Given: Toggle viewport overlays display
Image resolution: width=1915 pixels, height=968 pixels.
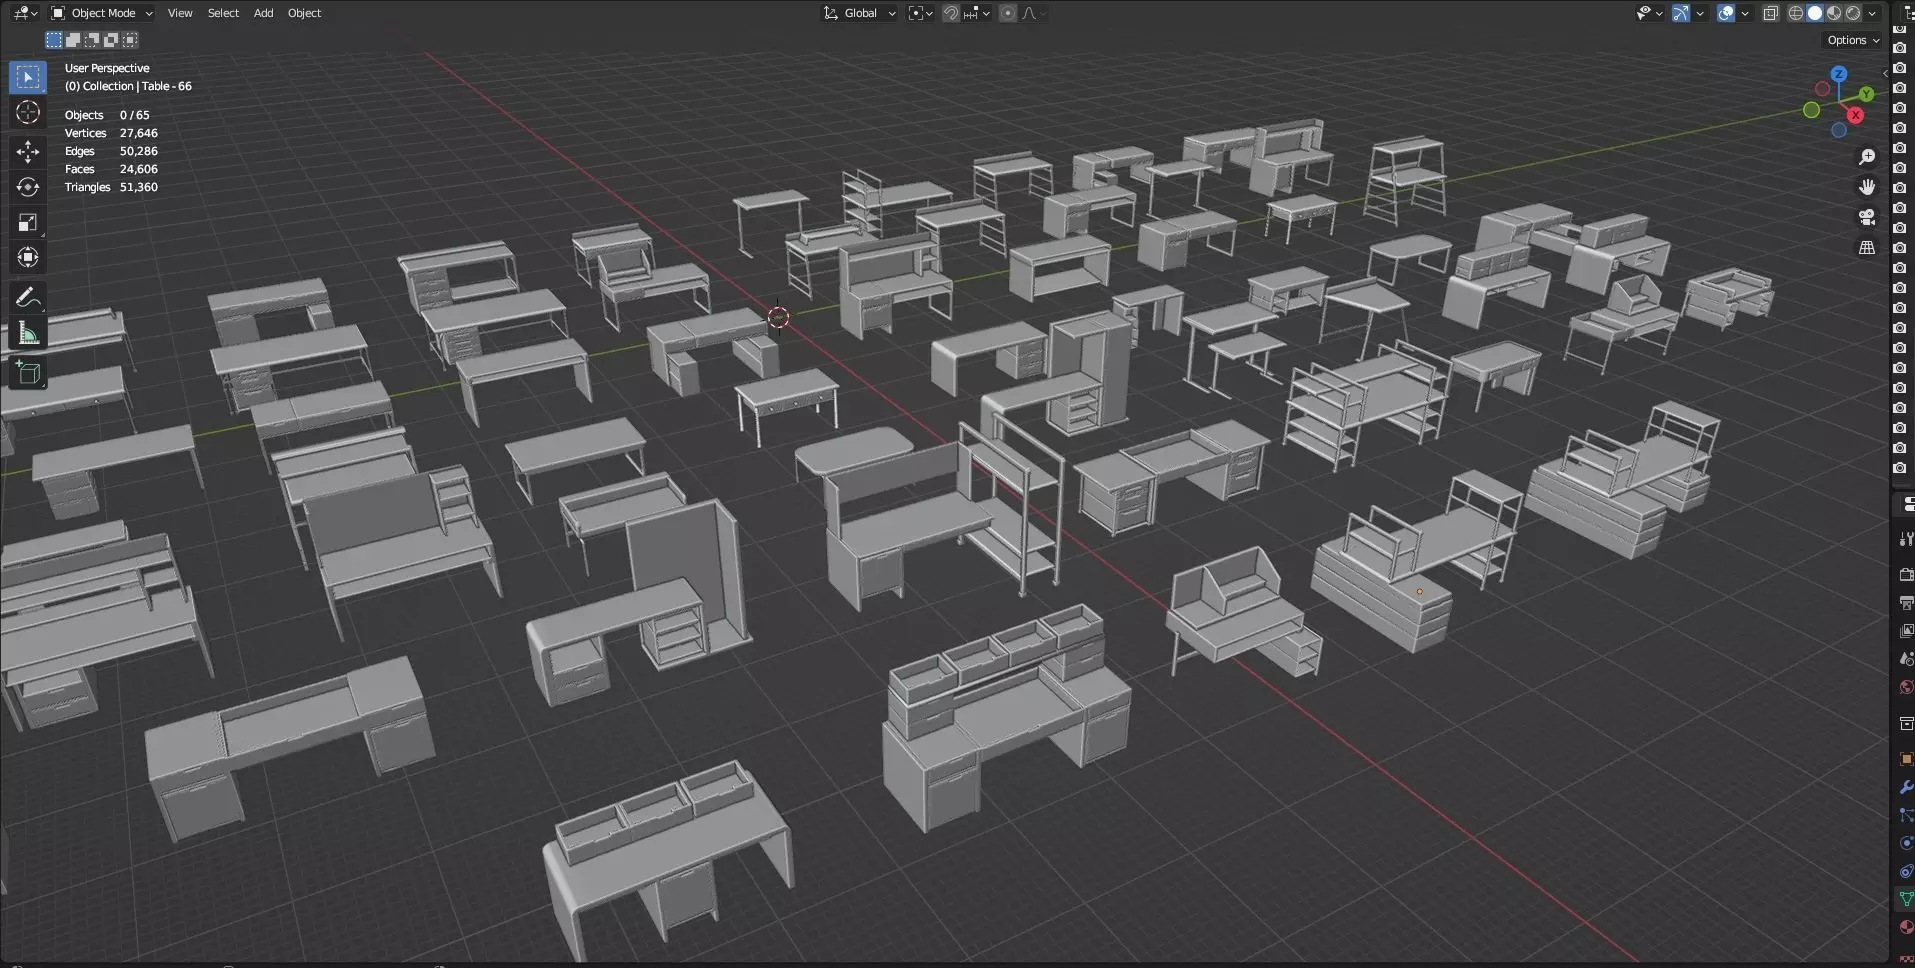Looking at the screenshot, I should (1726, 13).
